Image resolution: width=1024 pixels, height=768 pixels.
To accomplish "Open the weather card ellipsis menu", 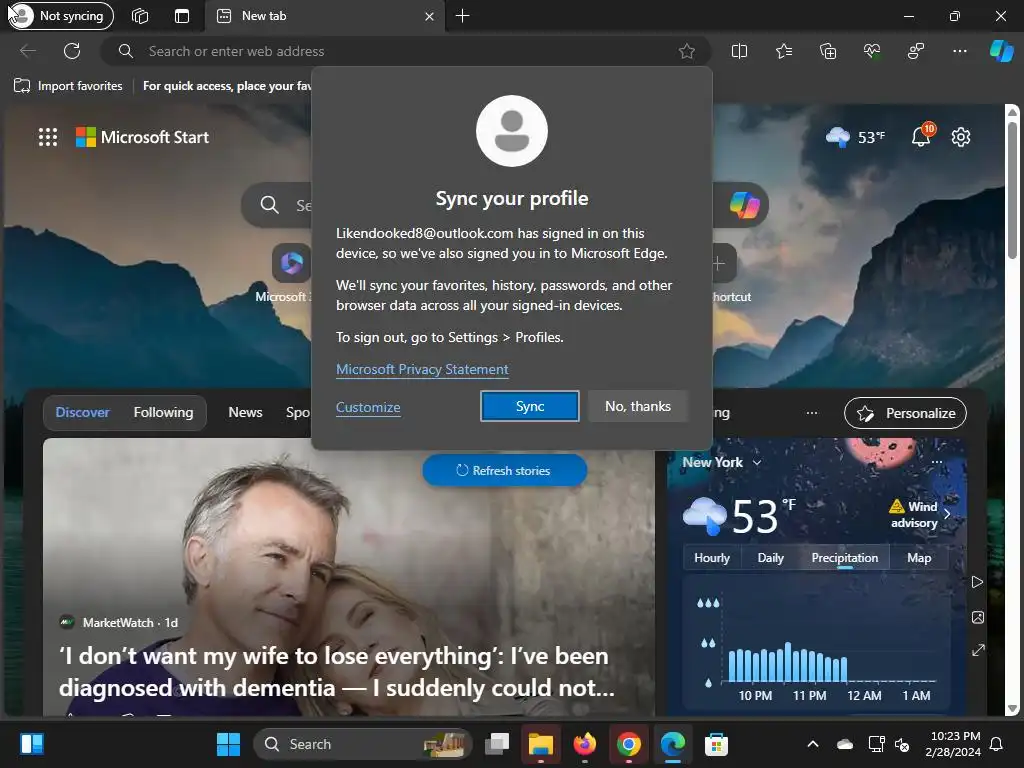I will click(x=936, y=462).
